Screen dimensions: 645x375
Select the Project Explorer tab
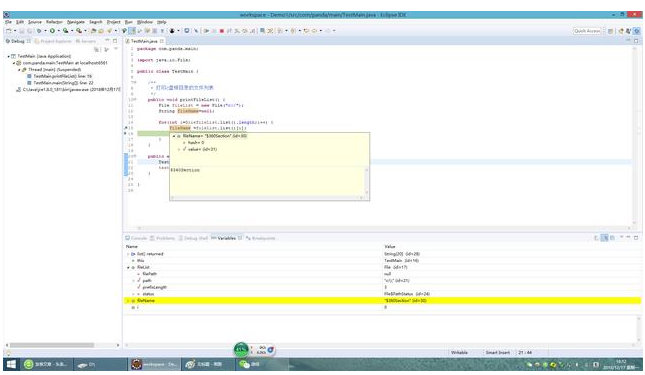(53, 41)
